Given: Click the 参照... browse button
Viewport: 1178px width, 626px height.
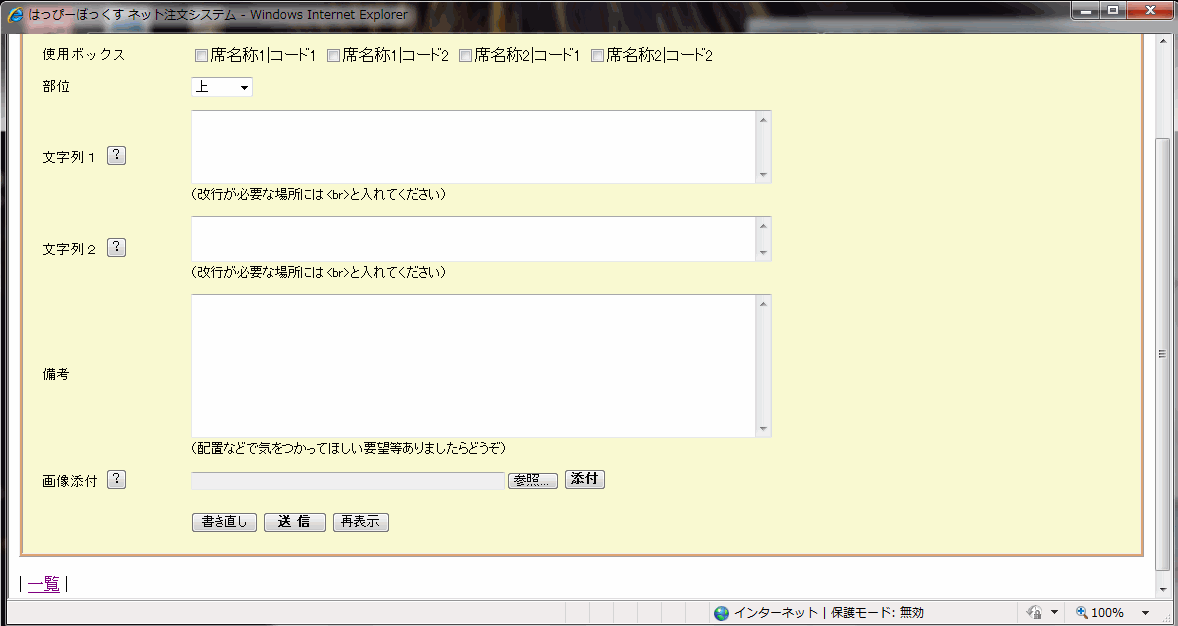Looking at the screenshot, I should pyautogui.click(x=533, y=481).
